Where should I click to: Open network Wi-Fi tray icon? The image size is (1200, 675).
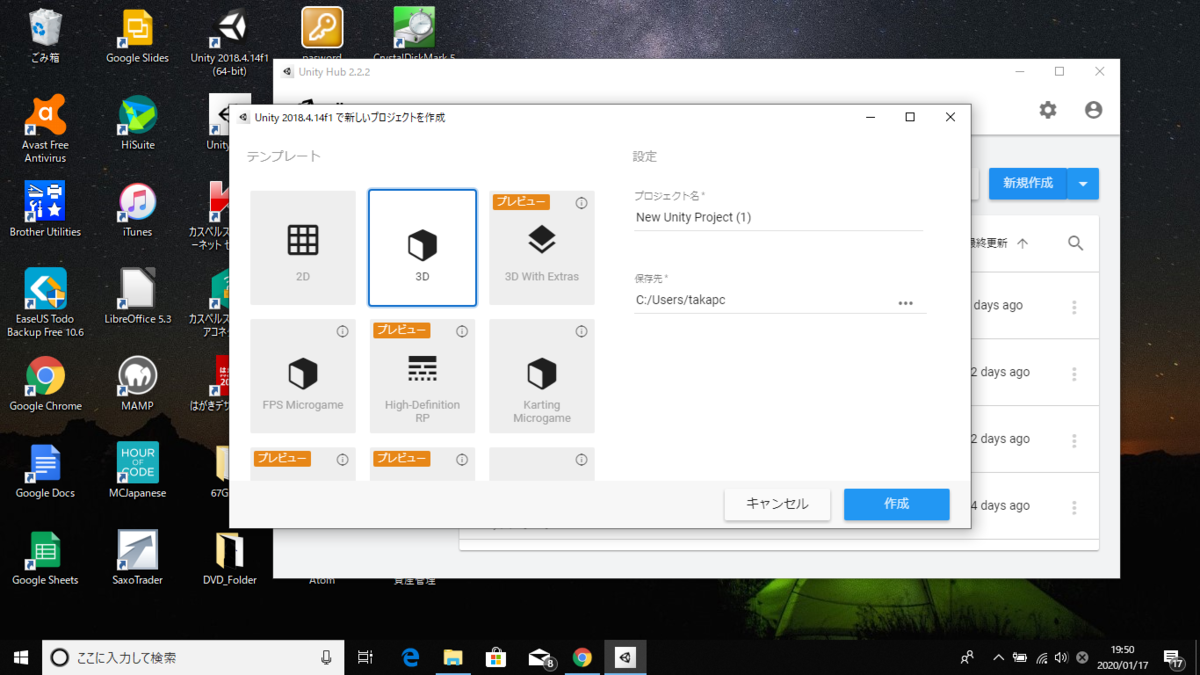tap(1042, 657)
